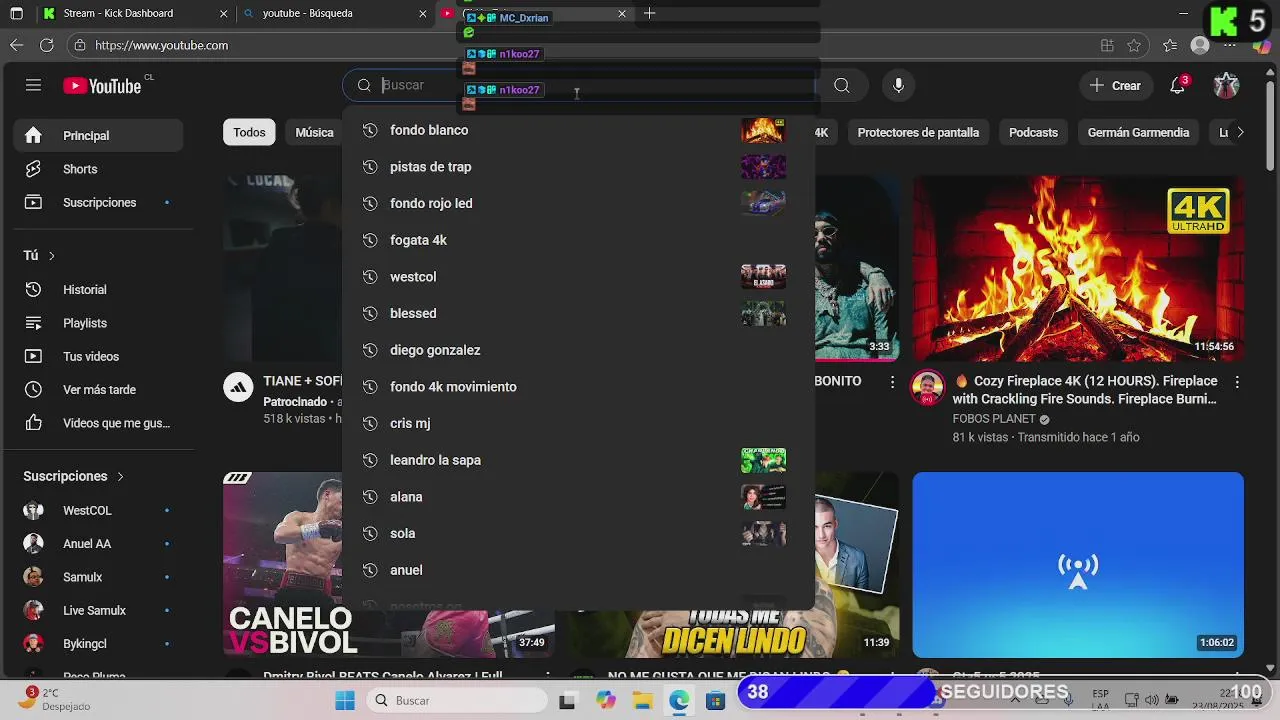This screenshot has height=720, width=1280.
Task: Open Suscripciones in sidebar
Action: (98, 202)
